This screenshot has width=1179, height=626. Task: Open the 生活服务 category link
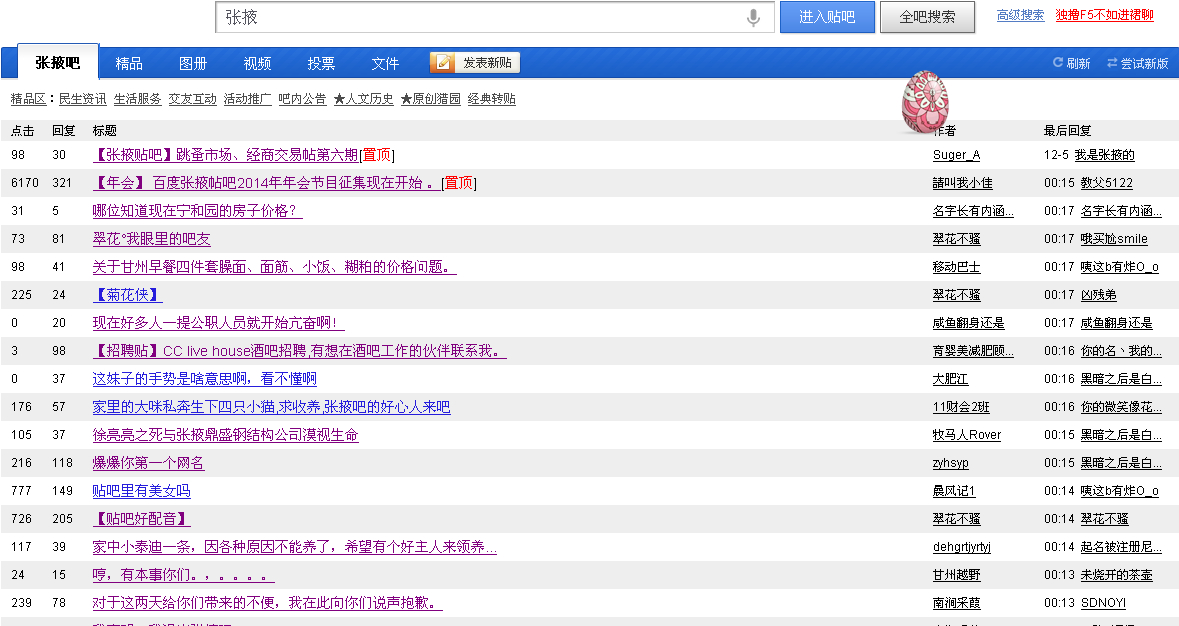138,99
